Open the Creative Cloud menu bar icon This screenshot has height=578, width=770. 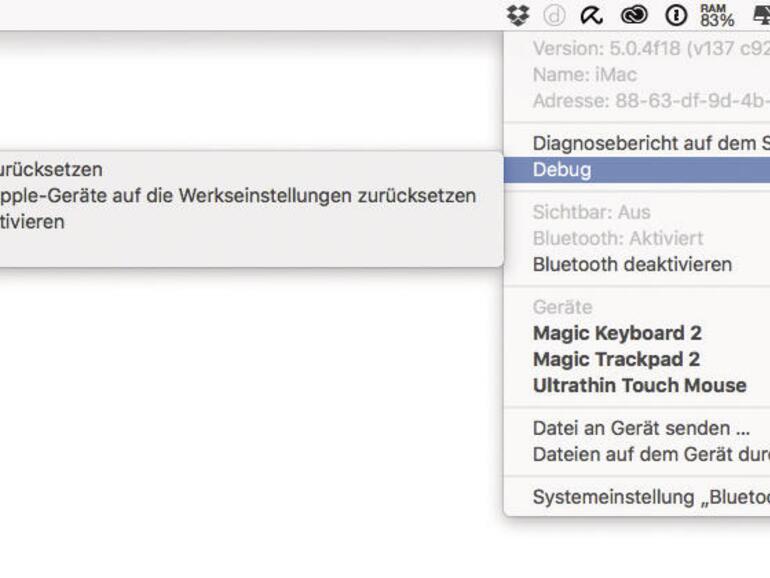coord(634,15)
